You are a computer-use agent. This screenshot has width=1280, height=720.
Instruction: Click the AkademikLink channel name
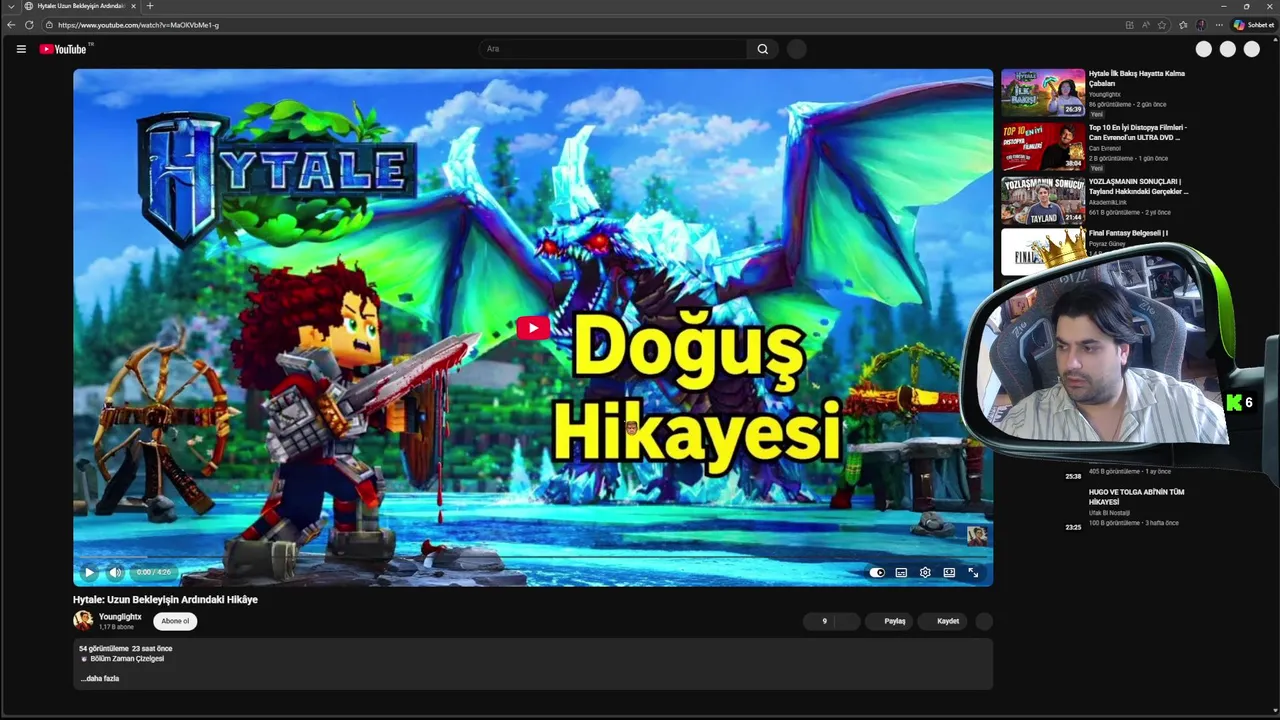(1107, 202)
